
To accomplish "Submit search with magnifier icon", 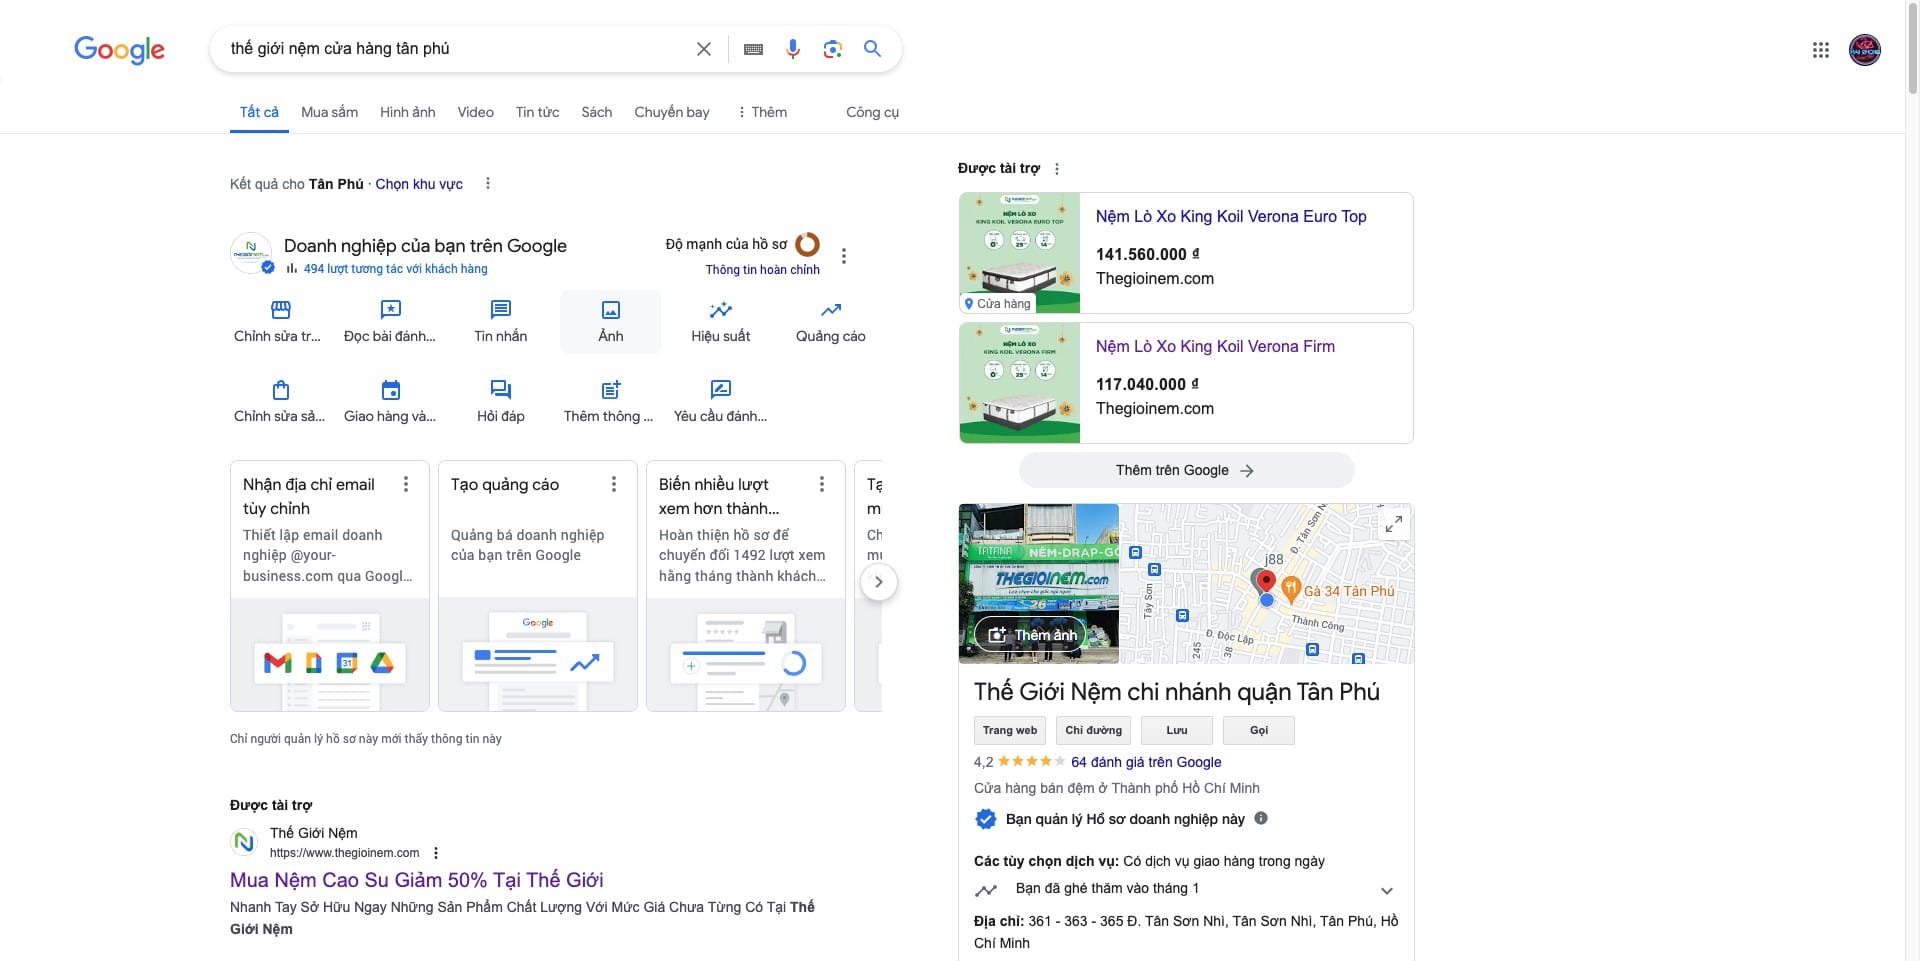I will 872,48.
